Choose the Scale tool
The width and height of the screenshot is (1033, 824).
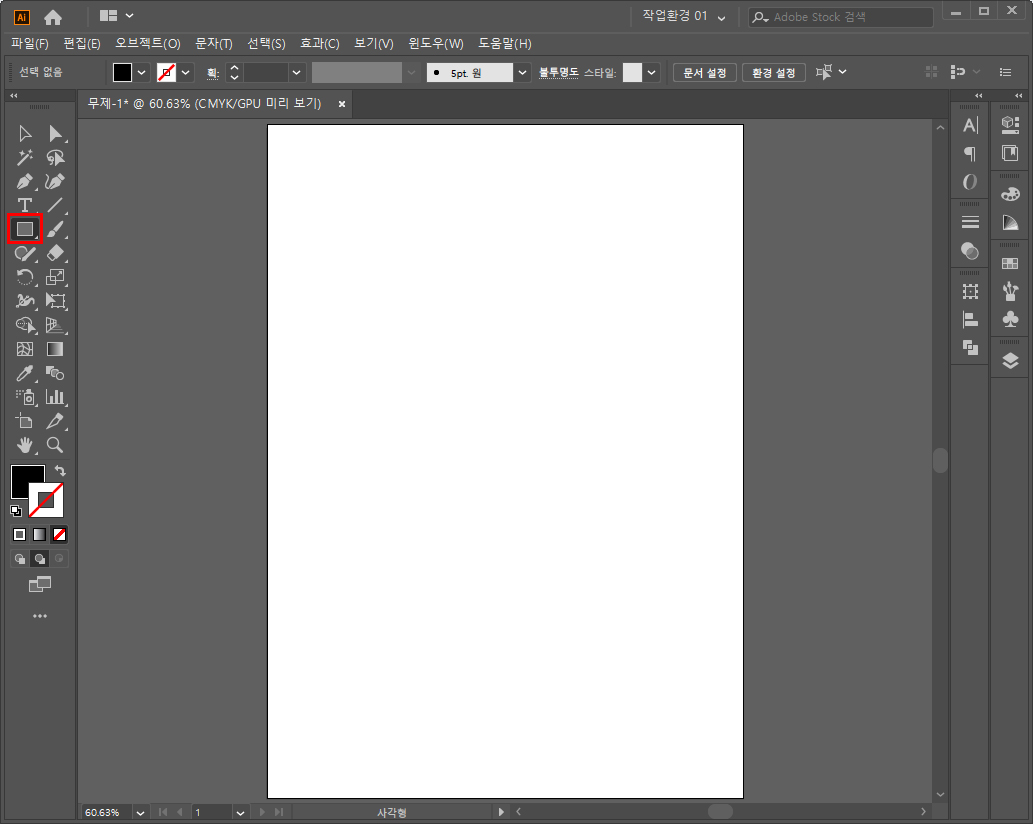coord(55,277)
